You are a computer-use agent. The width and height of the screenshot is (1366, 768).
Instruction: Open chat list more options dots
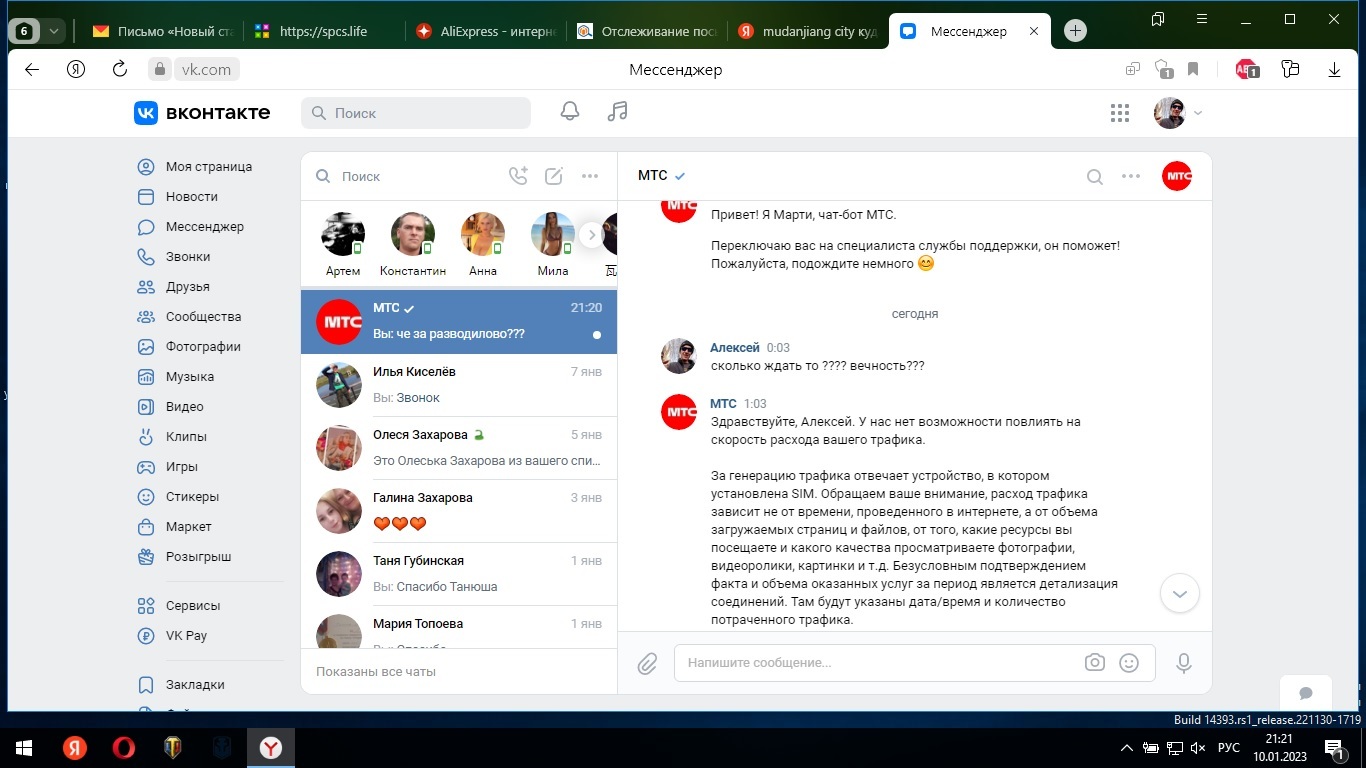pyautogui.click(x=590, y=176)
